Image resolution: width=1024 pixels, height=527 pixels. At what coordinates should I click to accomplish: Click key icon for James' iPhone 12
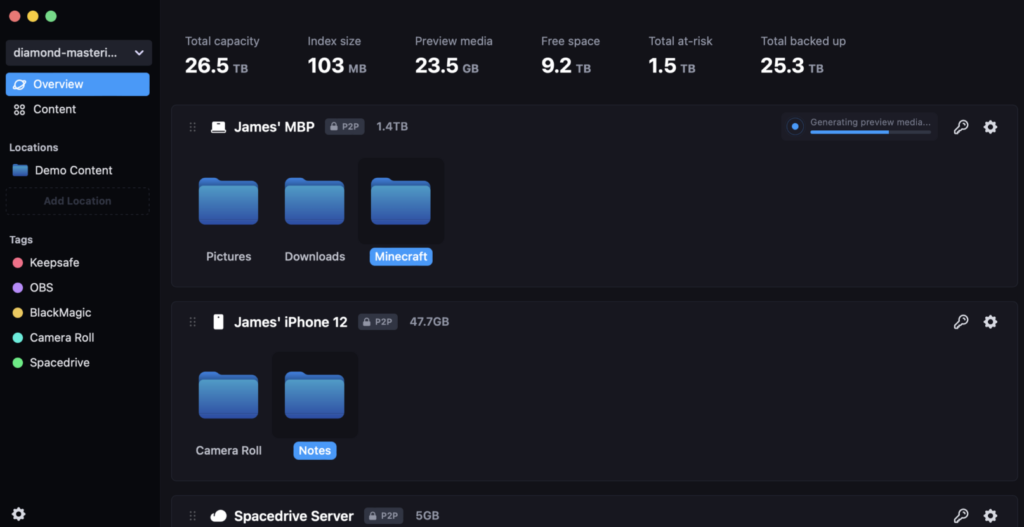point(961,322)
